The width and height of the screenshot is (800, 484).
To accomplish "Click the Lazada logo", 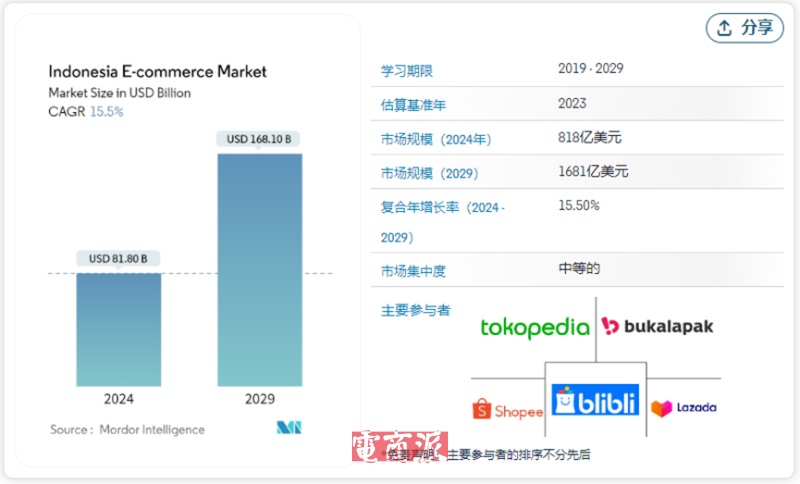I will click(684, 408).
